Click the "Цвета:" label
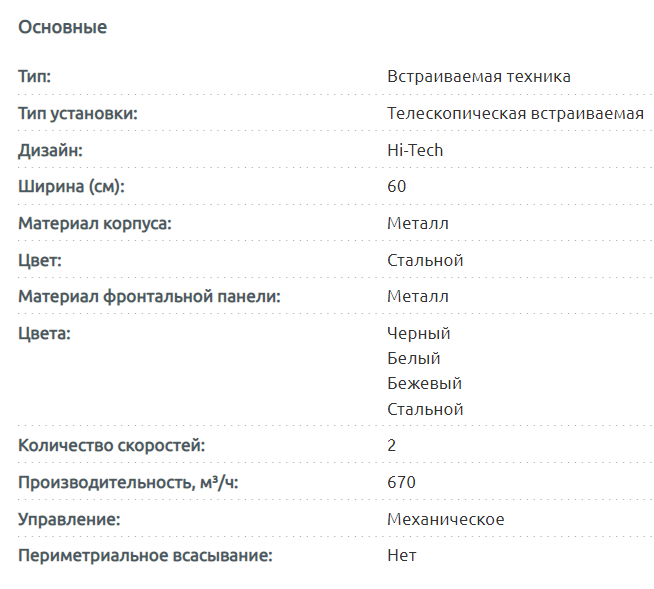Viewport: 654px width, 589px height. coord(45,333)
